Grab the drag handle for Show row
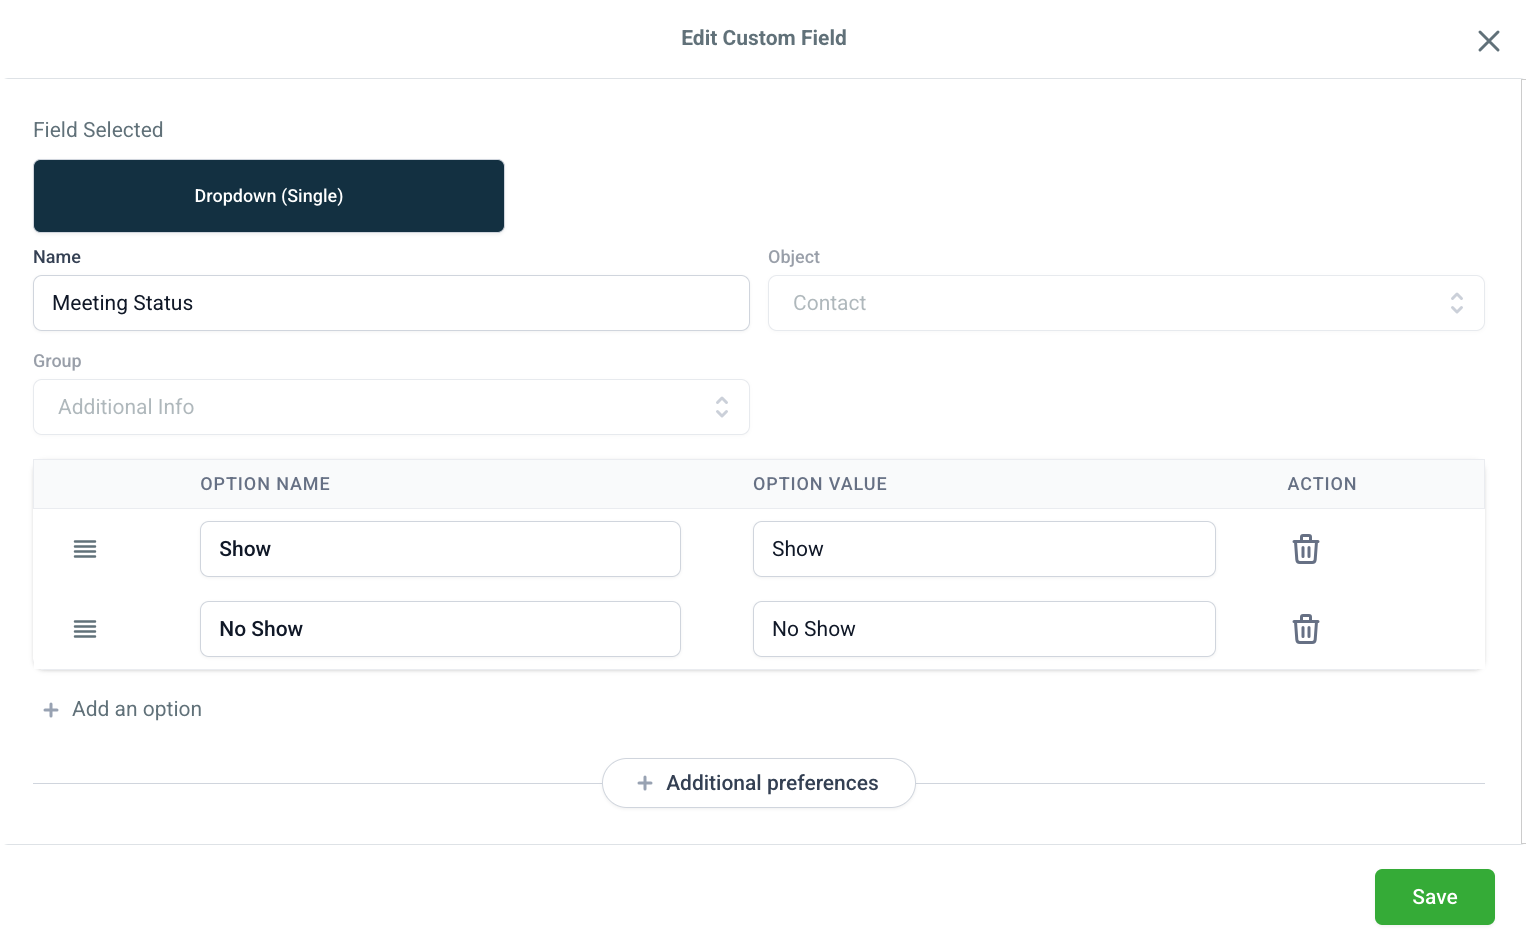Image resolution: width=1526 pixels, height=948 pixels. pos(85,549)
